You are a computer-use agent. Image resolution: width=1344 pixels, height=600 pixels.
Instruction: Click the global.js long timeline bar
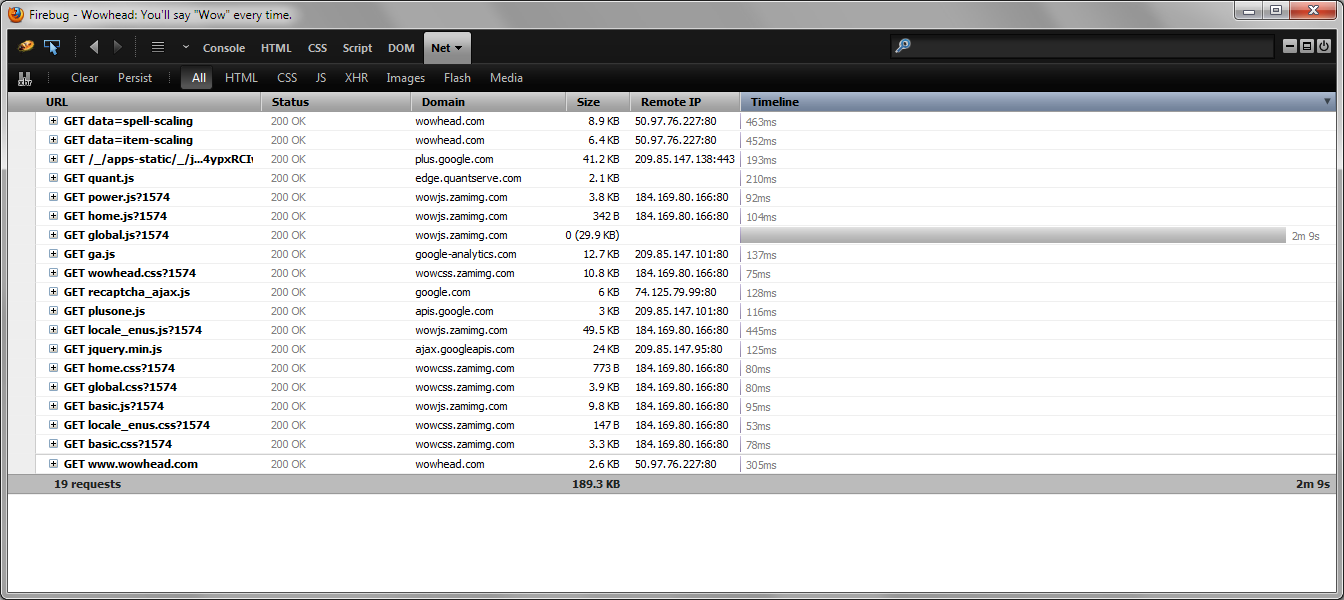(x=1012, y=235)
